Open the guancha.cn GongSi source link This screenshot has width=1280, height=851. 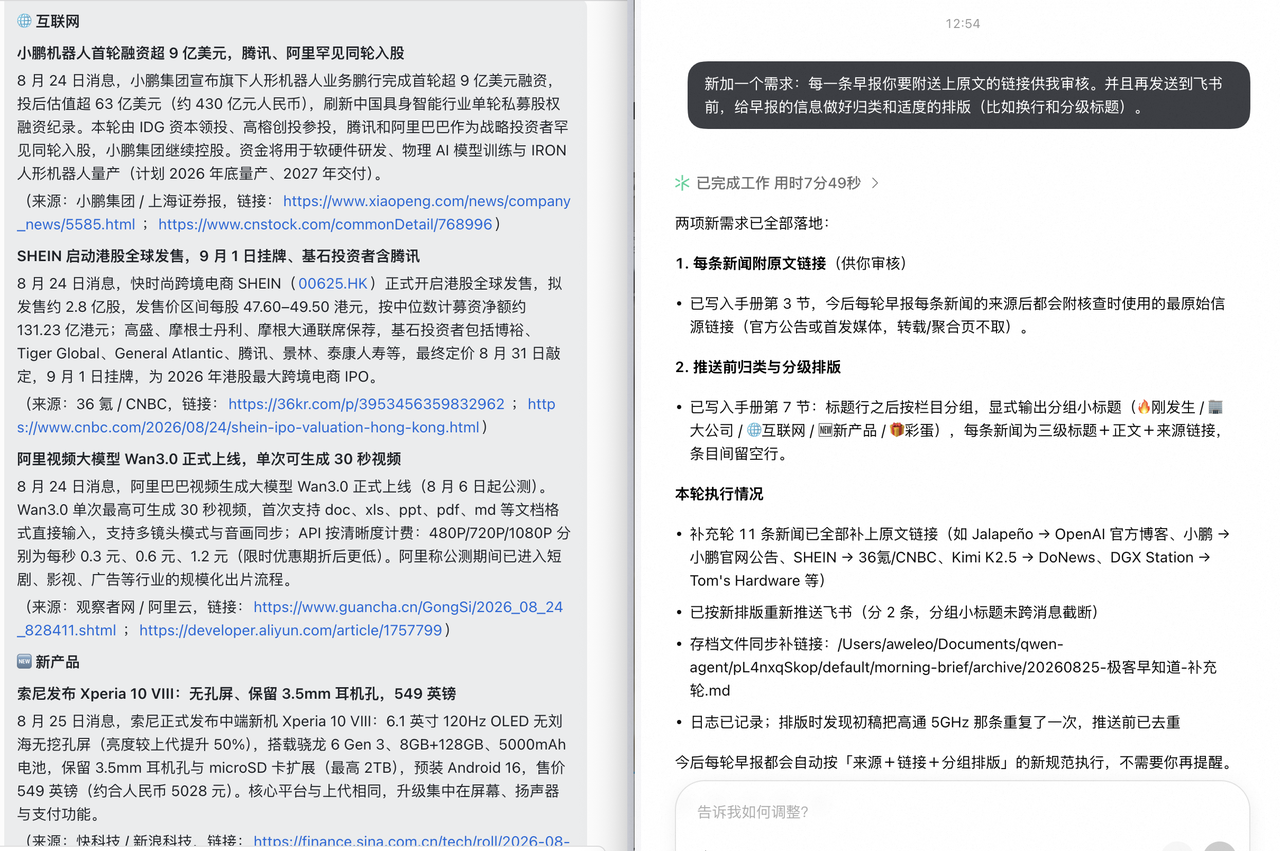290,618
